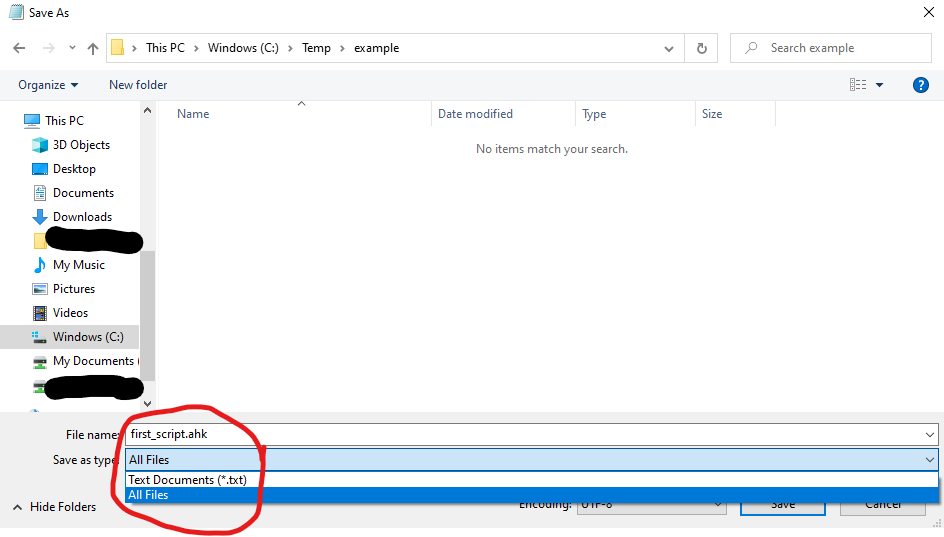
Task: Open My Music in the sidebar
Action: (x=79, y=265)
